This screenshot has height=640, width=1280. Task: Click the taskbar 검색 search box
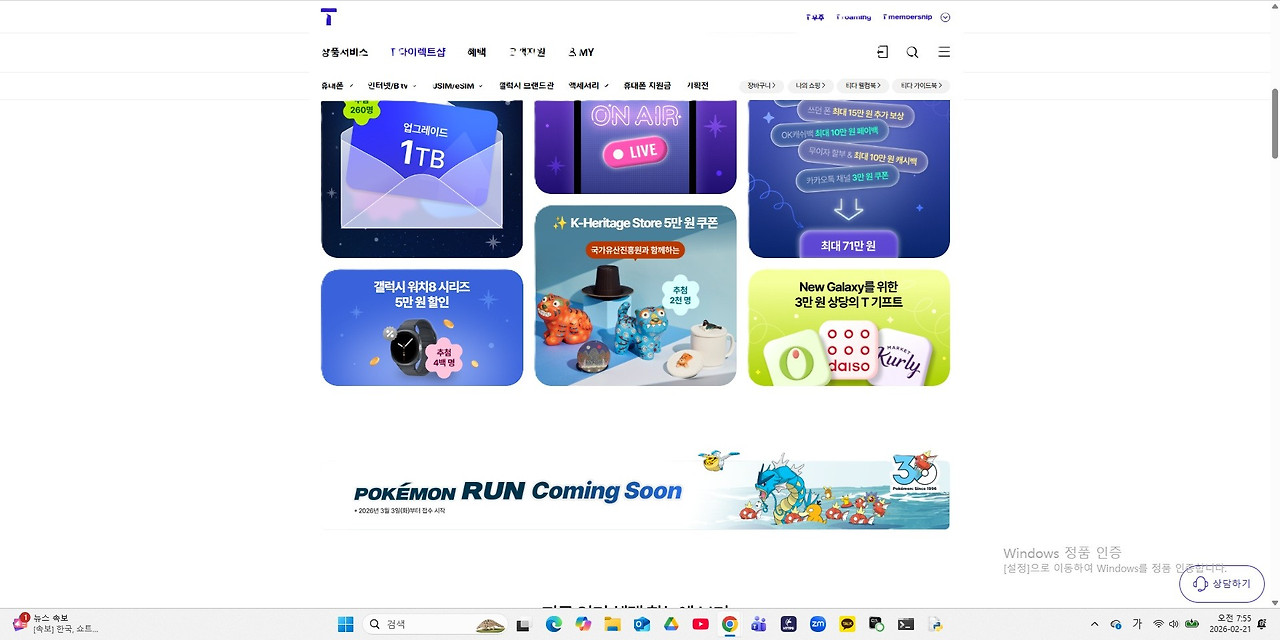coord(435,624)
